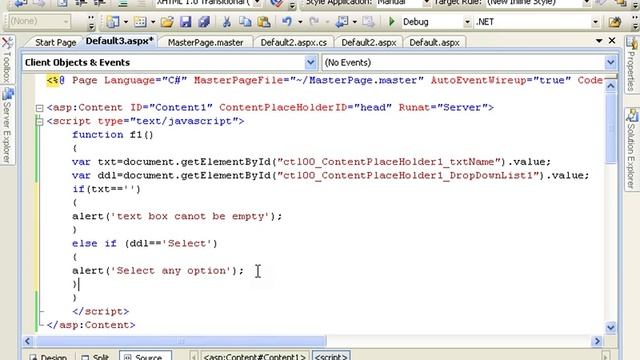This screenshot has width=640, height=360.
Task: Click the Save All icon
Action: 204,22
